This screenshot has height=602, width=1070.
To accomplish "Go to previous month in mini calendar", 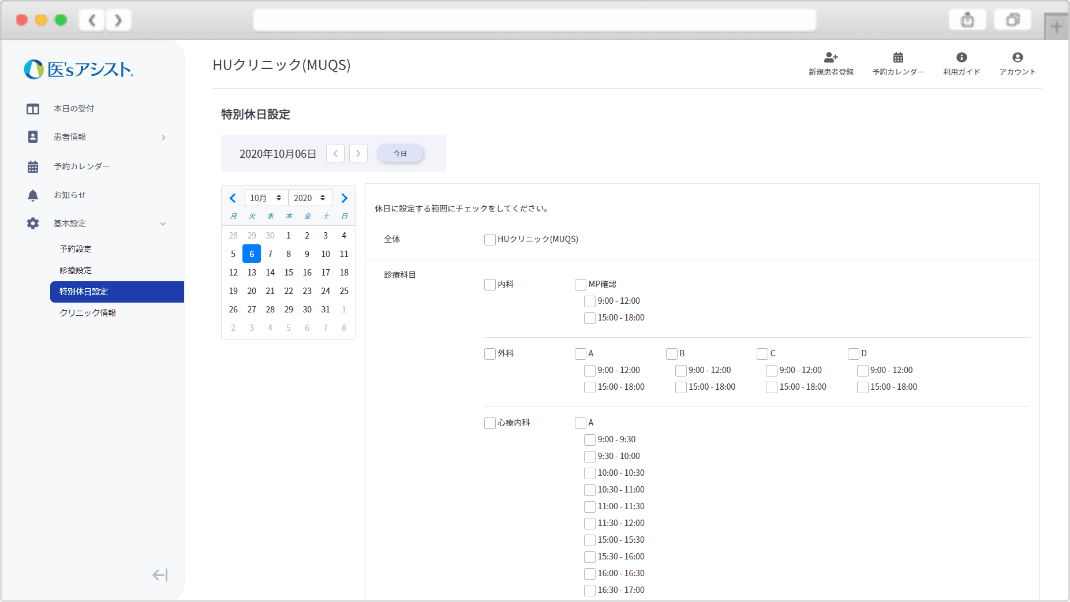I will click(233, 198).
